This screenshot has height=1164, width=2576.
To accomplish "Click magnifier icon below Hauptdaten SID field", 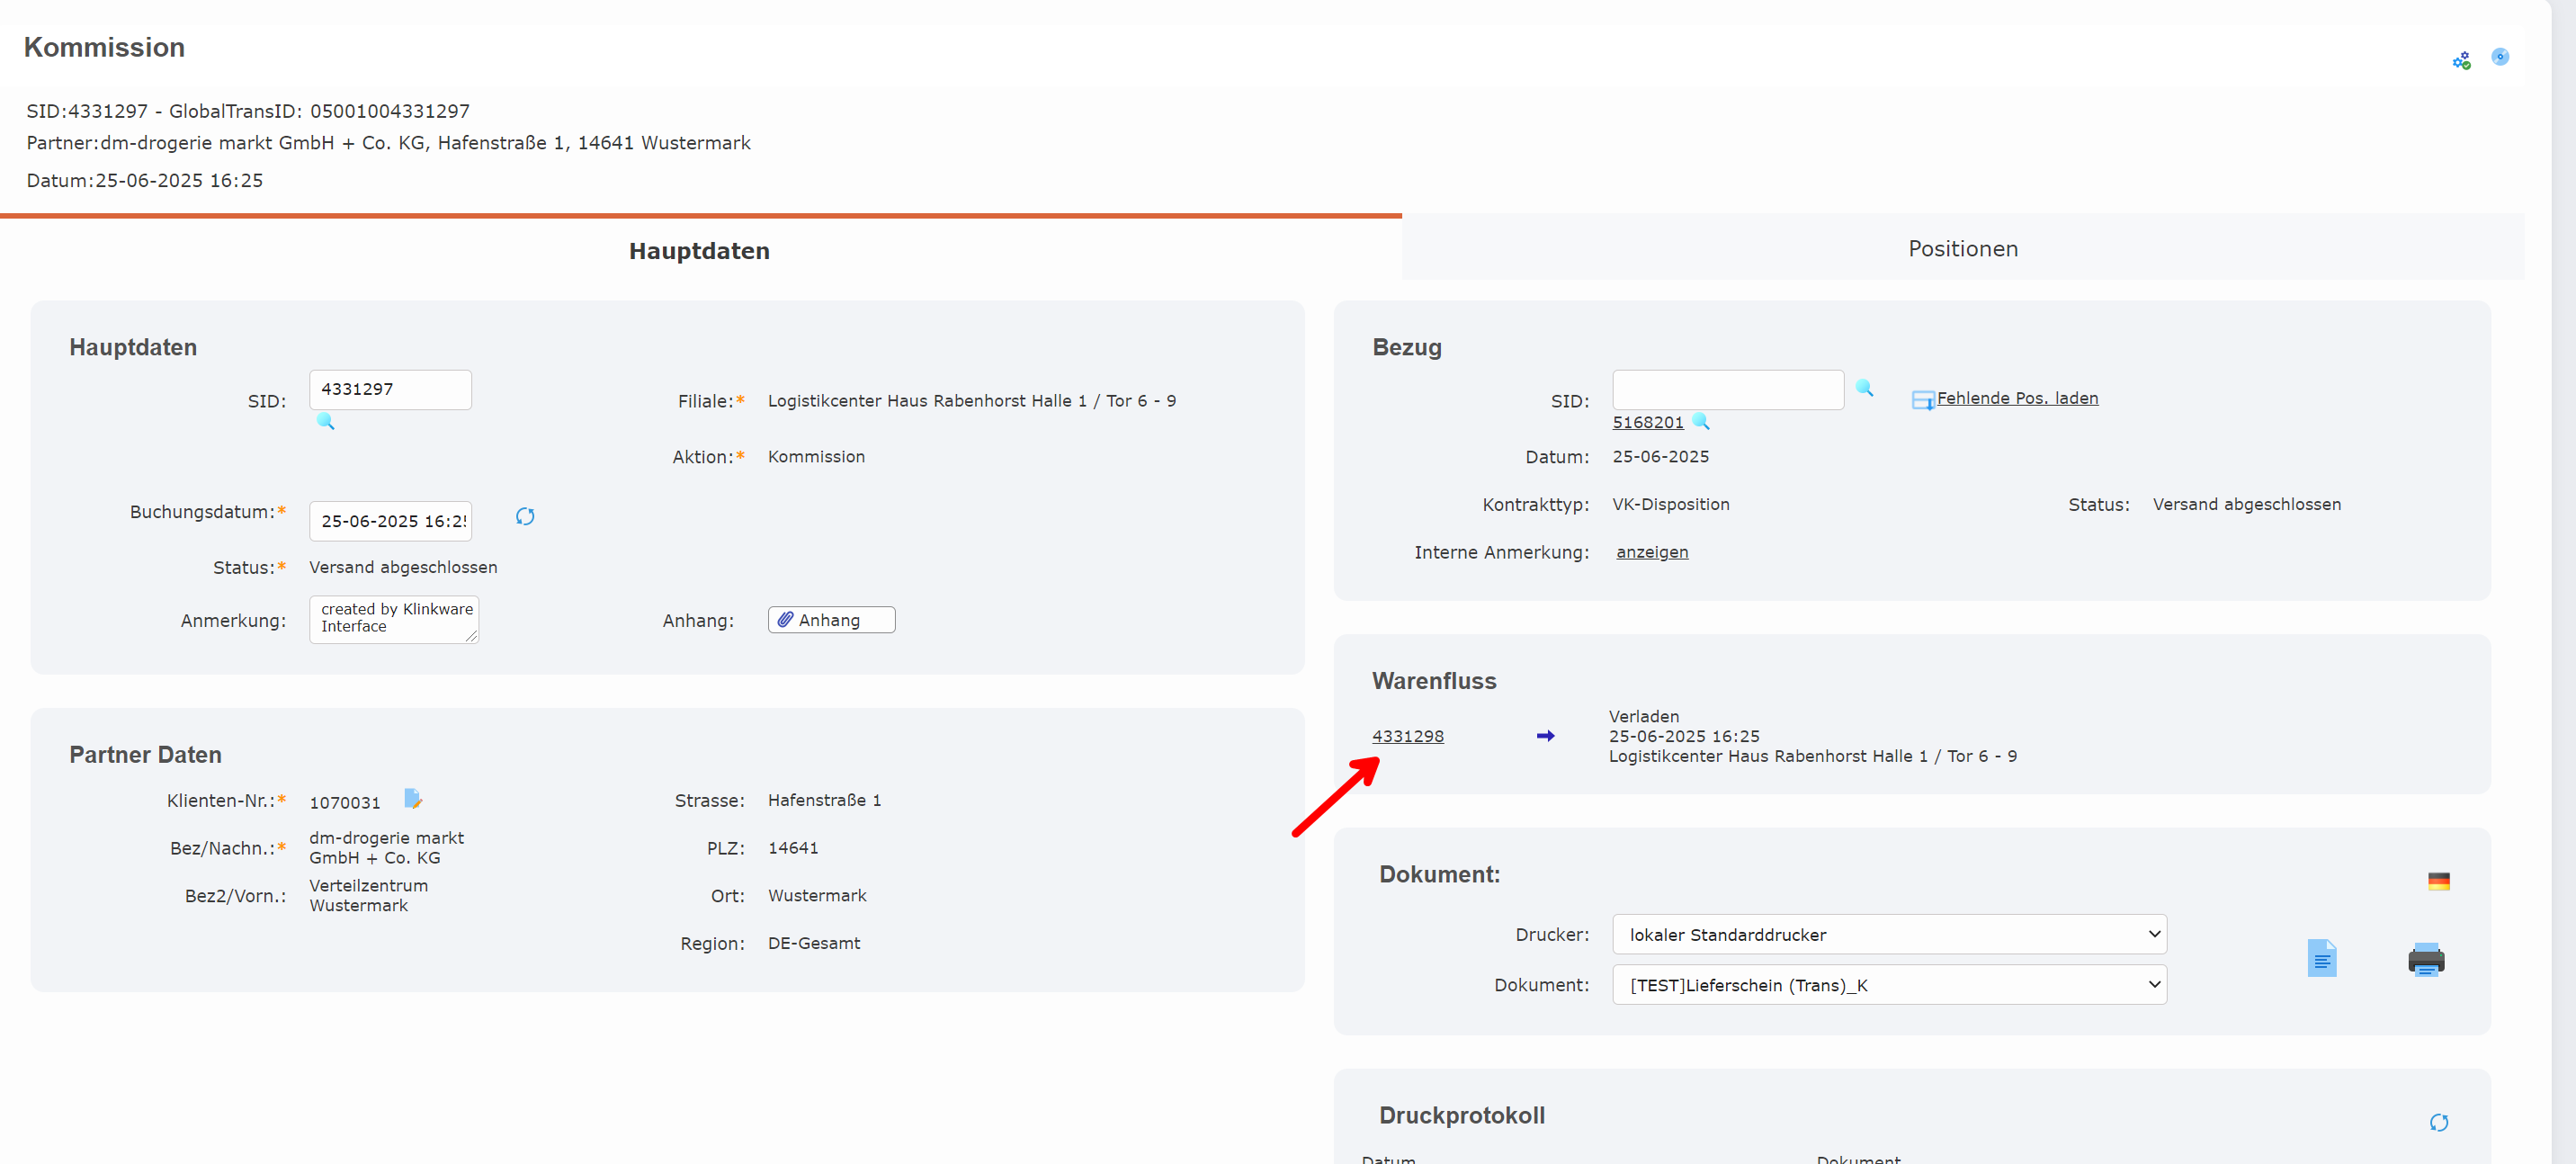I will point(325,421).
